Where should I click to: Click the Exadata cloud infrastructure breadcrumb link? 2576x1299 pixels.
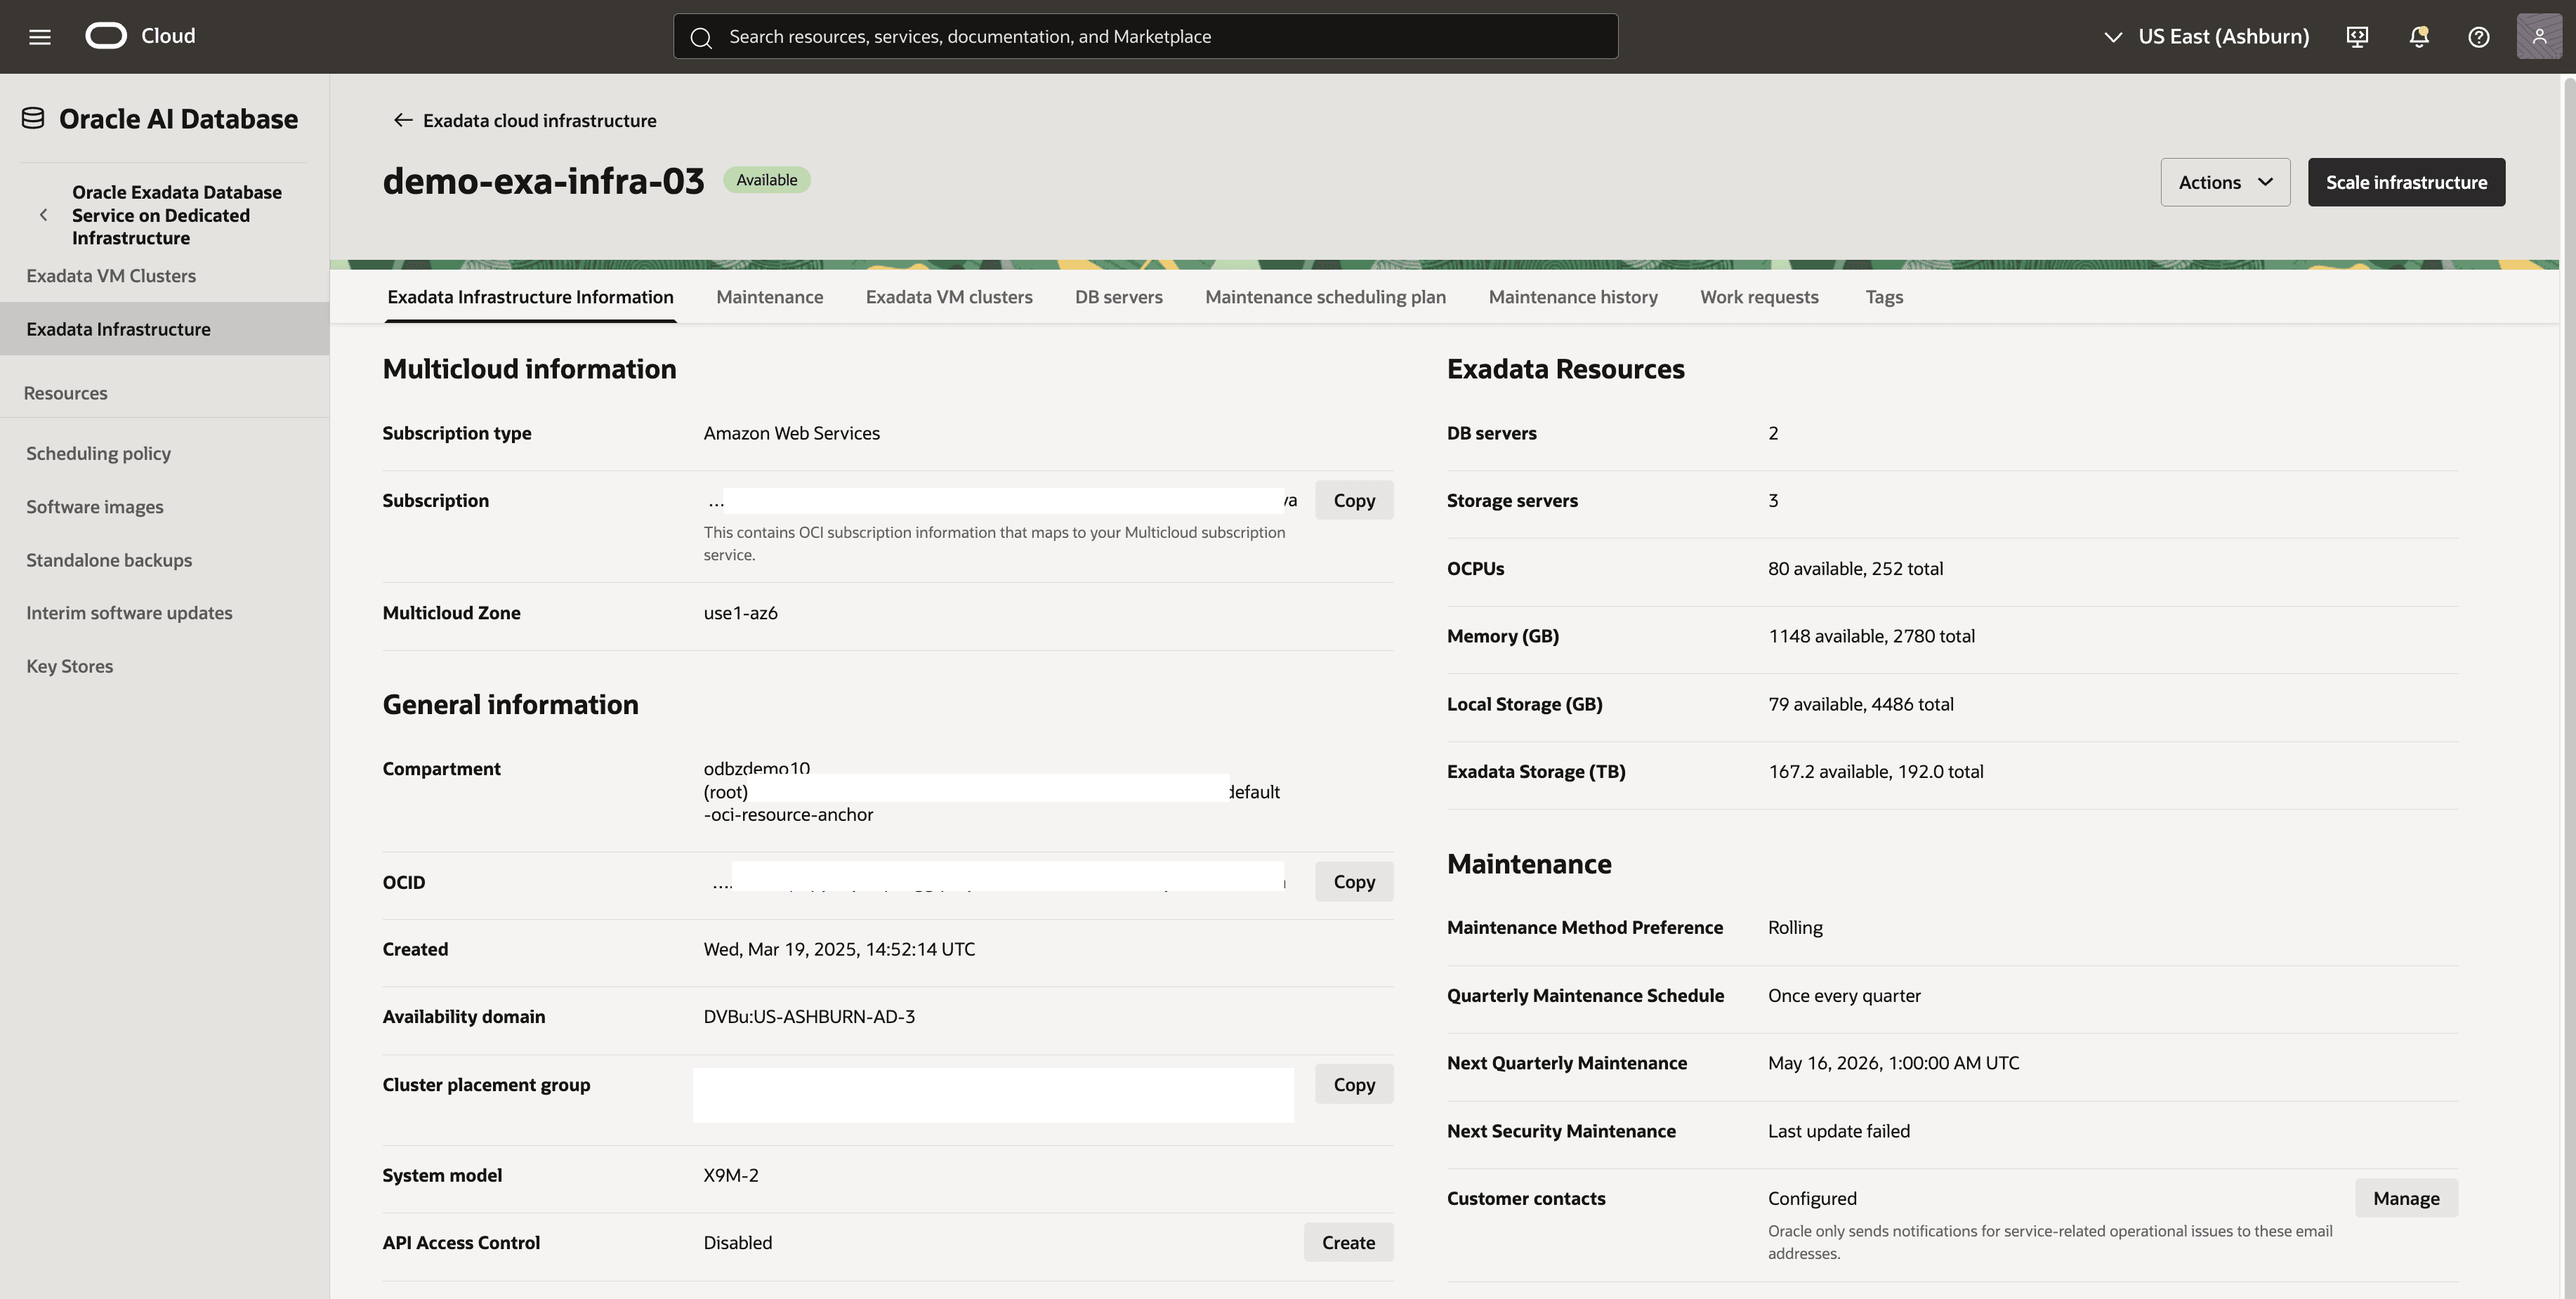pyautogui.click(x=539, y=120)
